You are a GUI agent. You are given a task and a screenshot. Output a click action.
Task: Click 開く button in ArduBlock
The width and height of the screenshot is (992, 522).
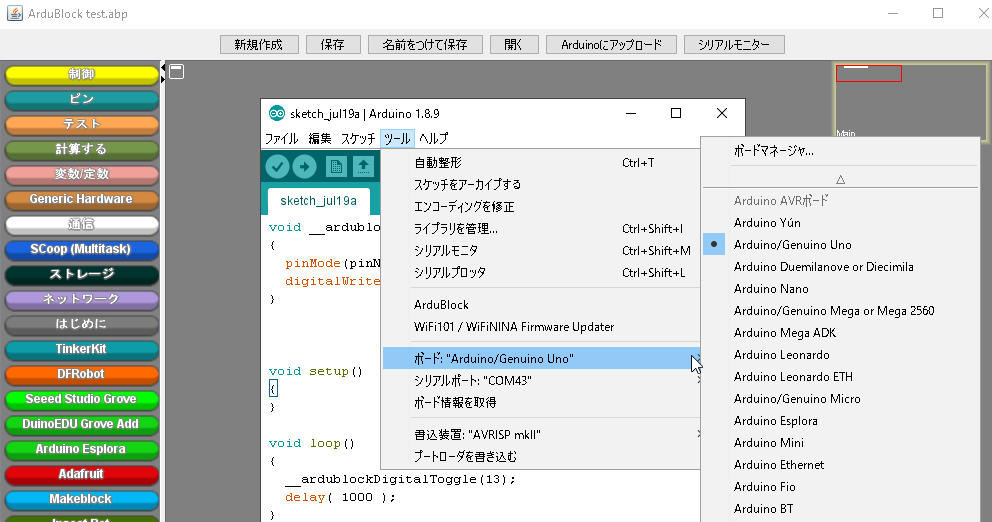click(514, 44)
